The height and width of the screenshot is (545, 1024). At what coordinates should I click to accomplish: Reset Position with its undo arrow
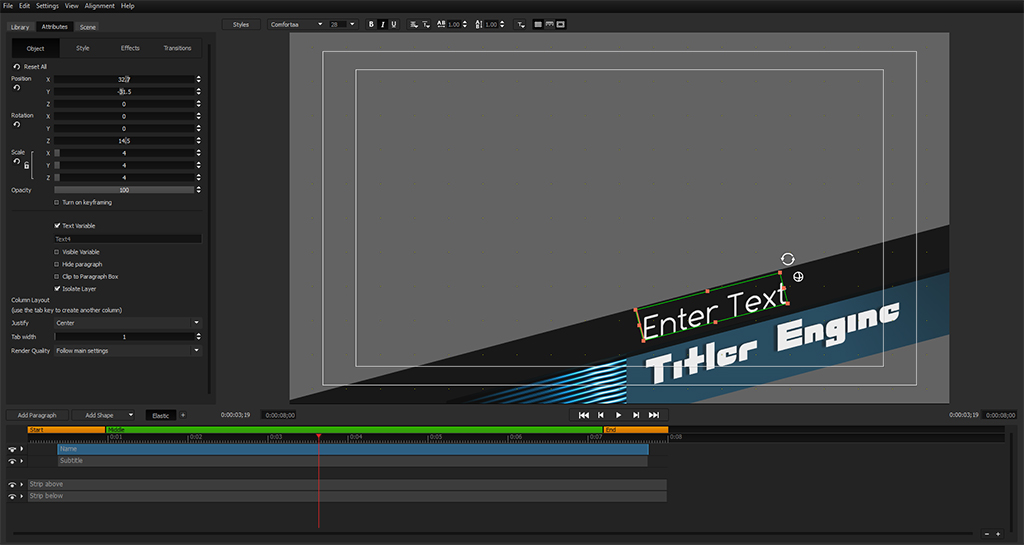click(x=16, y=87)
